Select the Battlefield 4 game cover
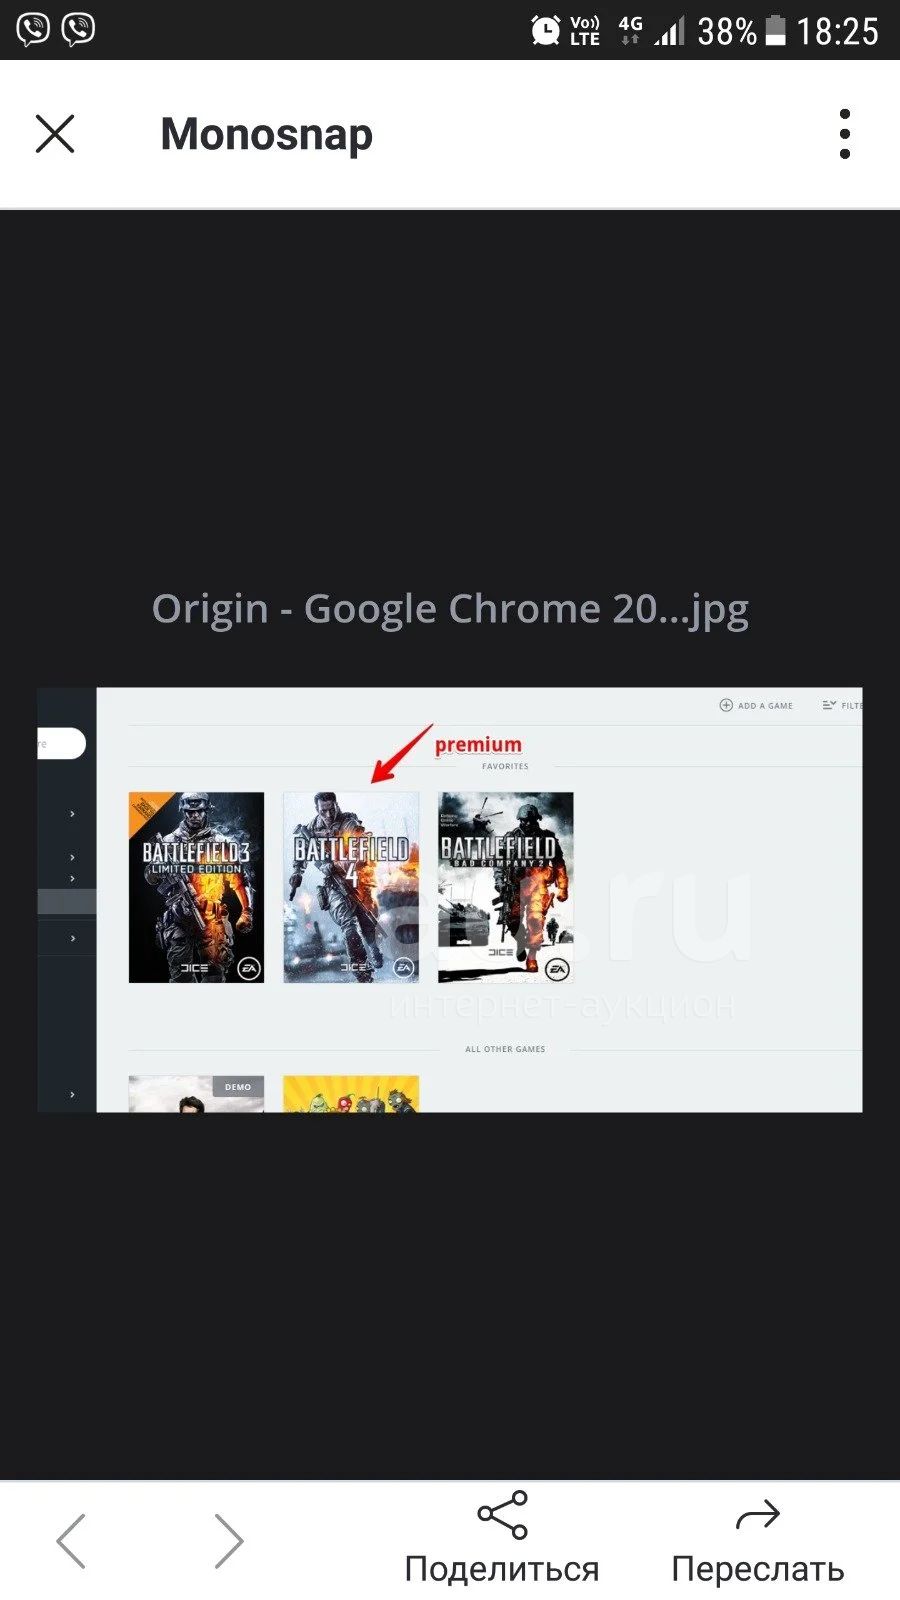Viewport: 900px width, 1600px height. pos(351,887)
